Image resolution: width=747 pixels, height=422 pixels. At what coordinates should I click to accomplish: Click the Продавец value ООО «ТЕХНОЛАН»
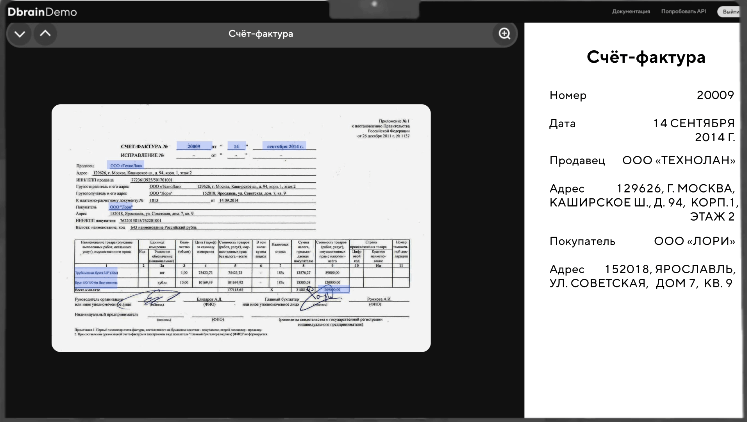click(x=678, y=161)
